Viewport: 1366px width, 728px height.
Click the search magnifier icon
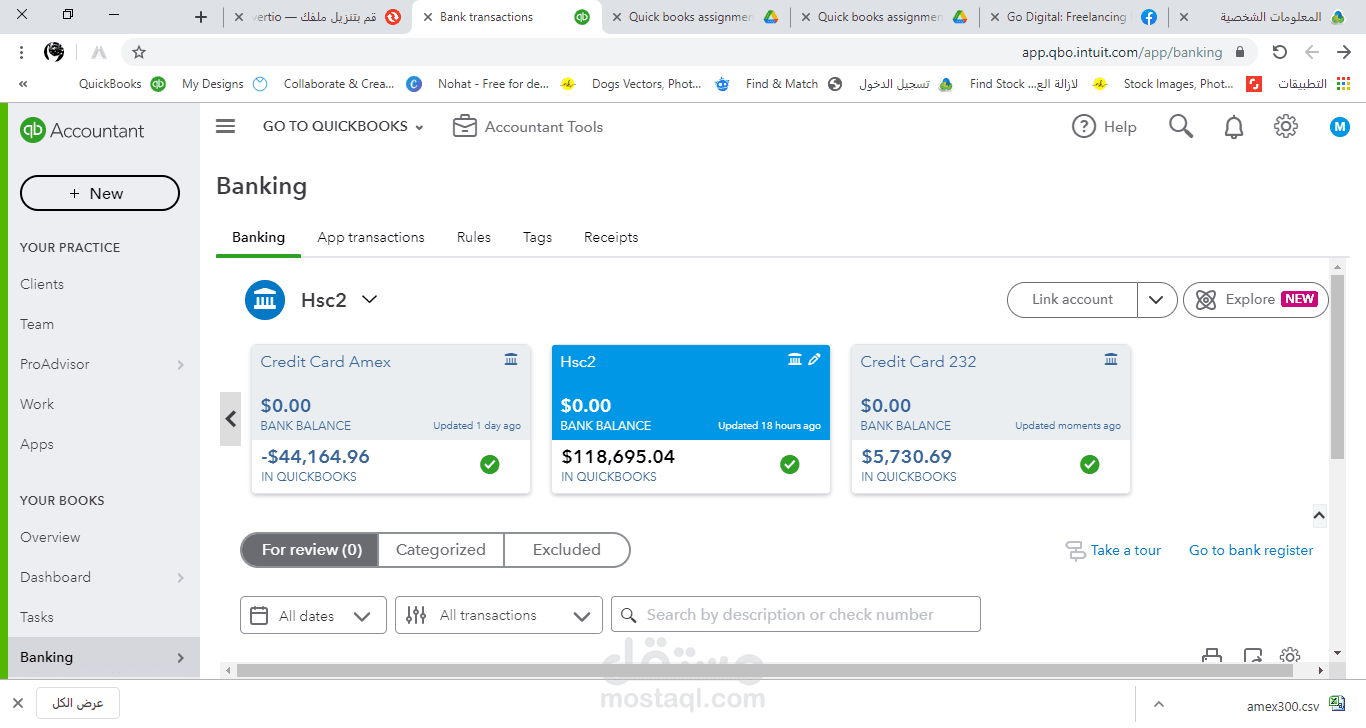[1181, 126]
